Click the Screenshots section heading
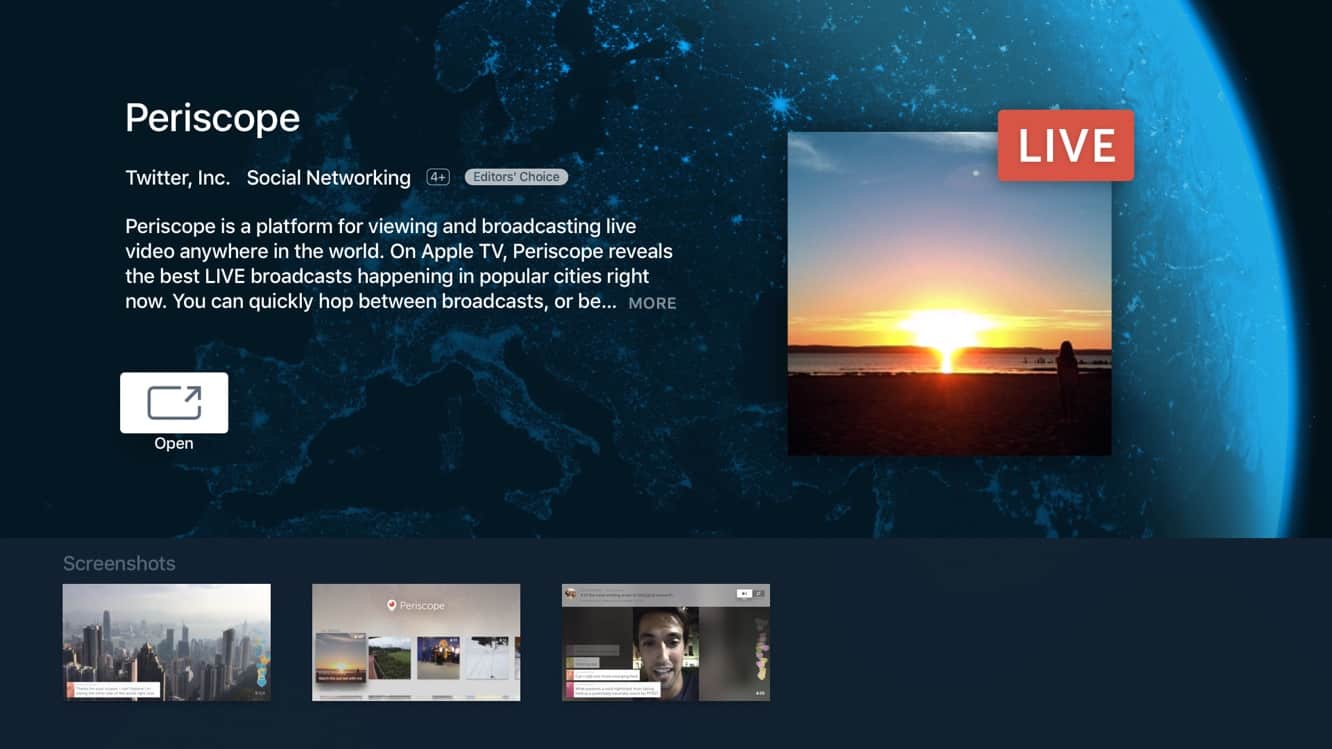The height and width of the screenshot is (749, 1332). pyautogui.click(x=119, y=563)
